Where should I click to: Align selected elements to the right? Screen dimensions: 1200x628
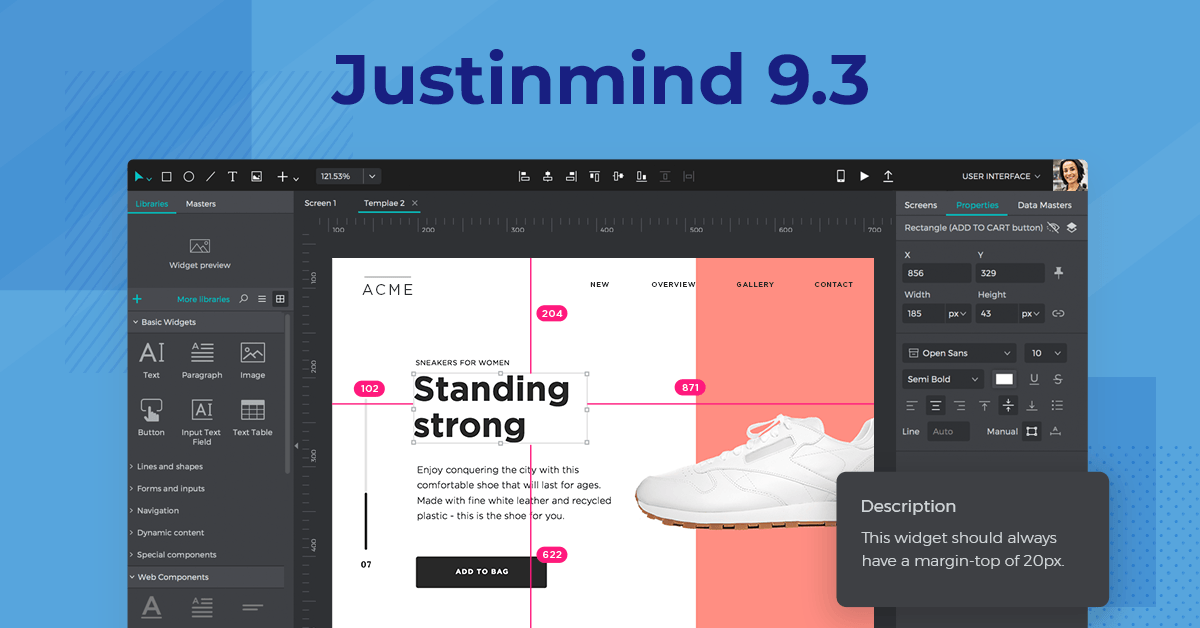tap(571, 176)
